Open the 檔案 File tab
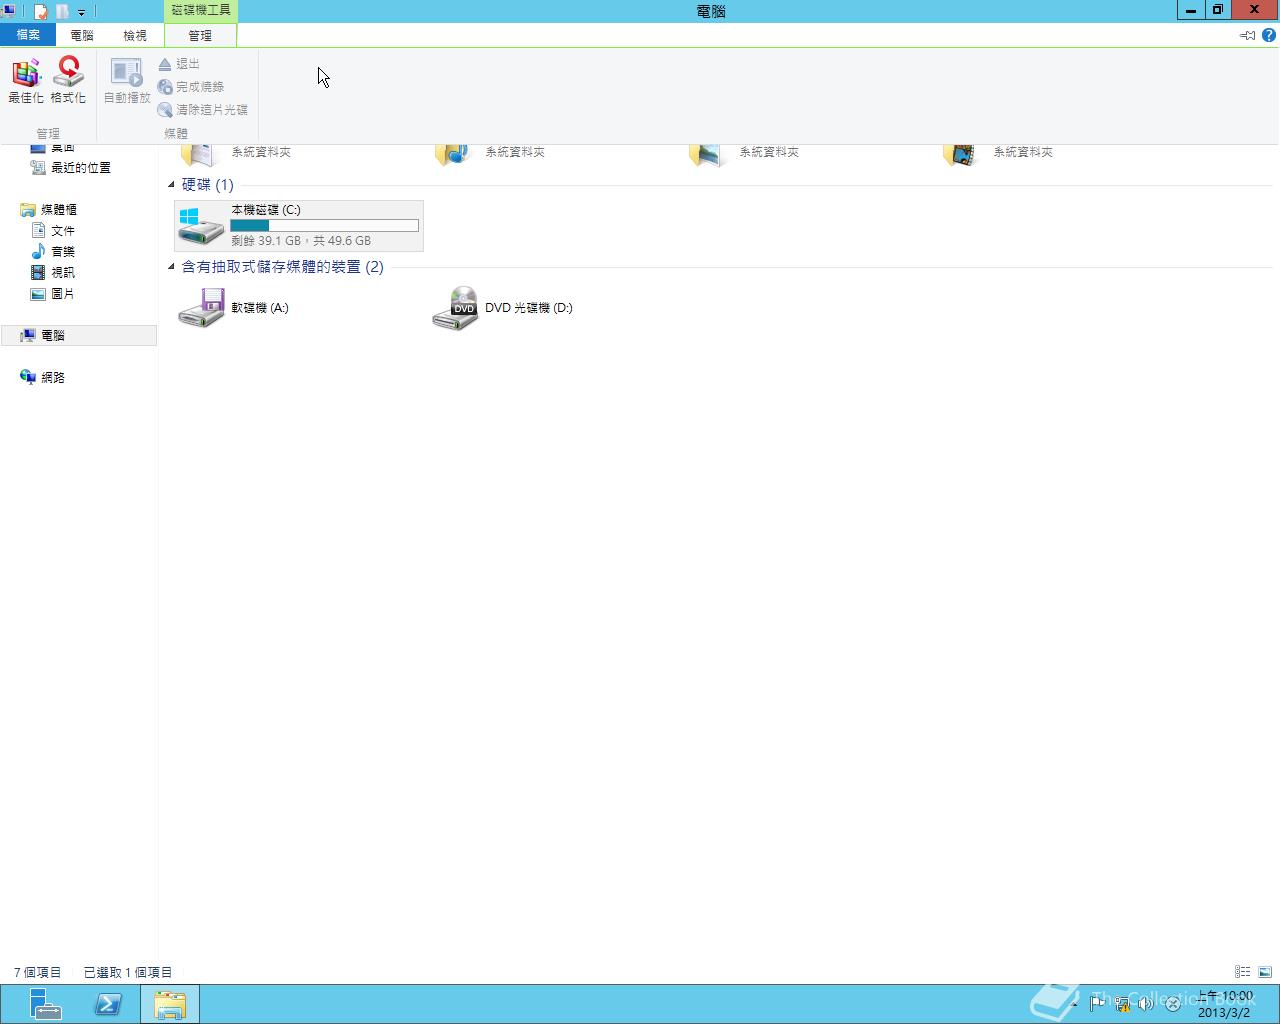The width and height of the screenshot is (1280, 1024). (28, 35)
